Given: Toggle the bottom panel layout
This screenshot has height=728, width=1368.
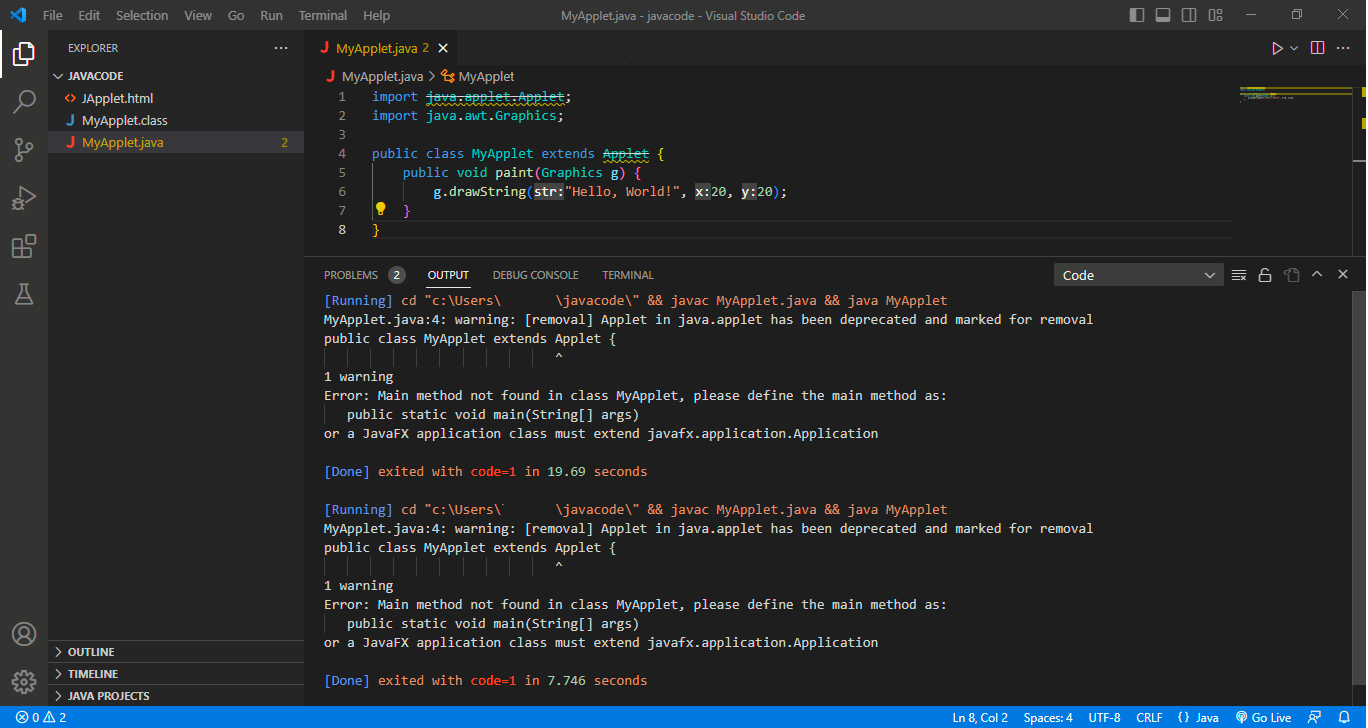Looking at the screenshot, I should tap(1163, 15).
